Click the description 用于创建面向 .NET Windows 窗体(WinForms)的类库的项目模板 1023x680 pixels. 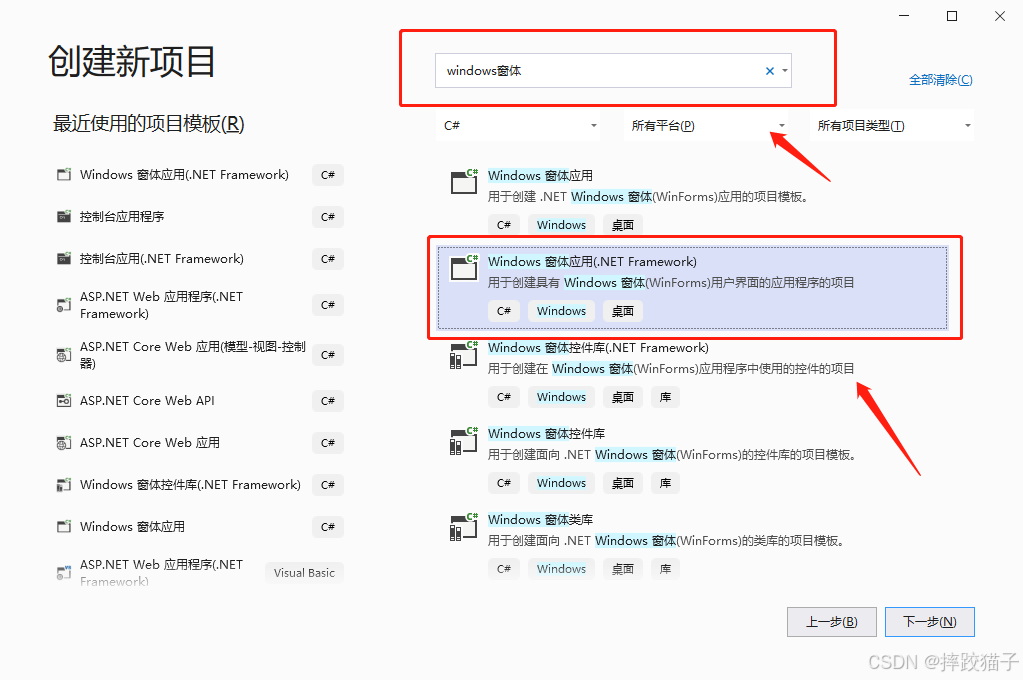(x=666, y=541)
